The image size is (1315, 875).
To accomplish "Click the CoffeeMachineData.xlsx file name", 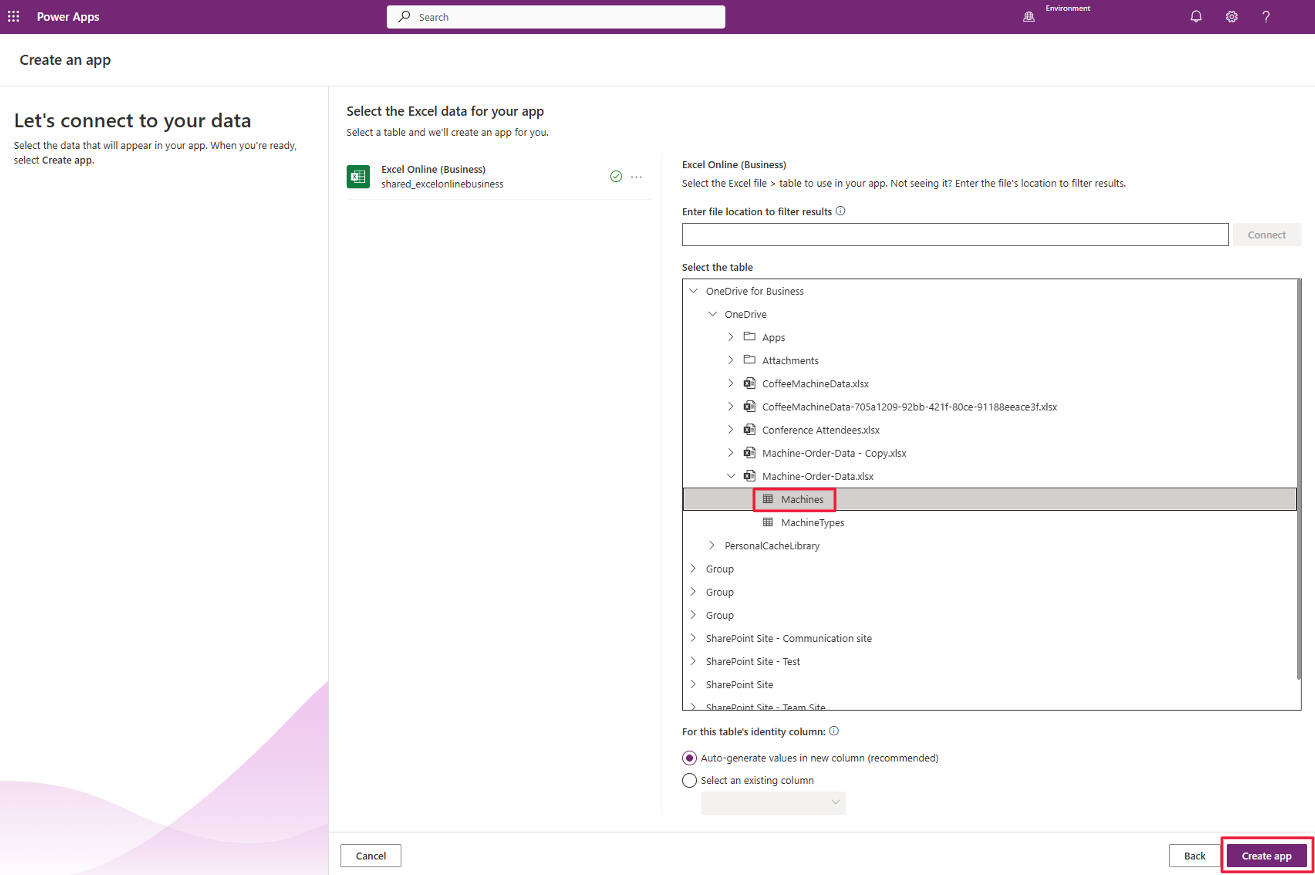I will 816,384.
